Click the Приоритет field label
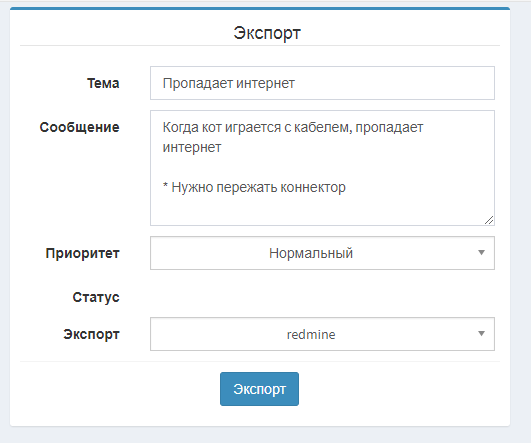This screenshot has width=531, height=443. pos(83,253)
